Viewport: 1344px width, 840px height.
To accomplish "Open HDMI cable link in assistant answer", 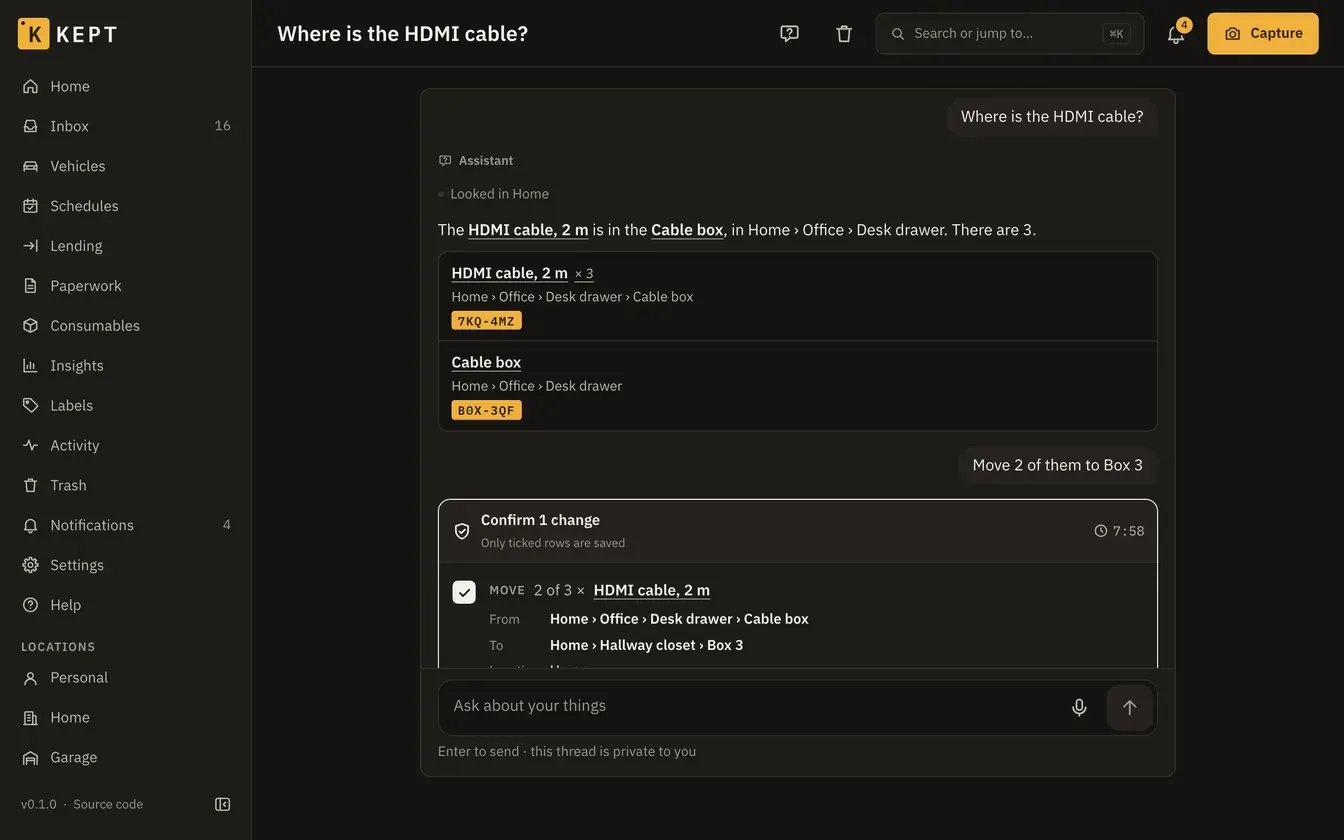I will [528, 230].
